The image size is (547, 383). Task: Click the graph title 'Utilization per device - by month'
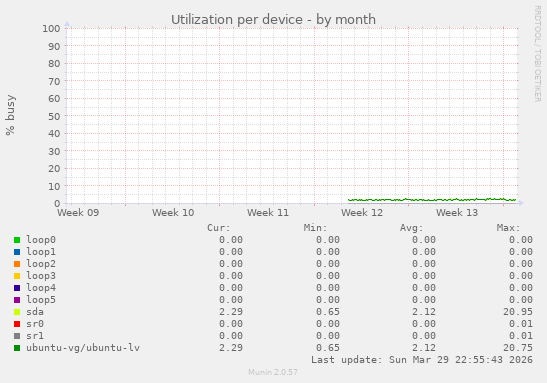(273, 20)
